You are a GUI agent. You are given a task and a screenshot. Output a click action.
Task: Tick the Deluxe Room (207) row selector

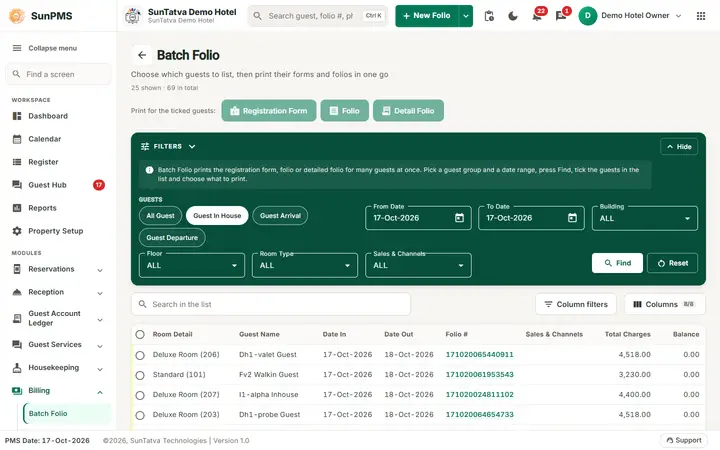point(140,395)
